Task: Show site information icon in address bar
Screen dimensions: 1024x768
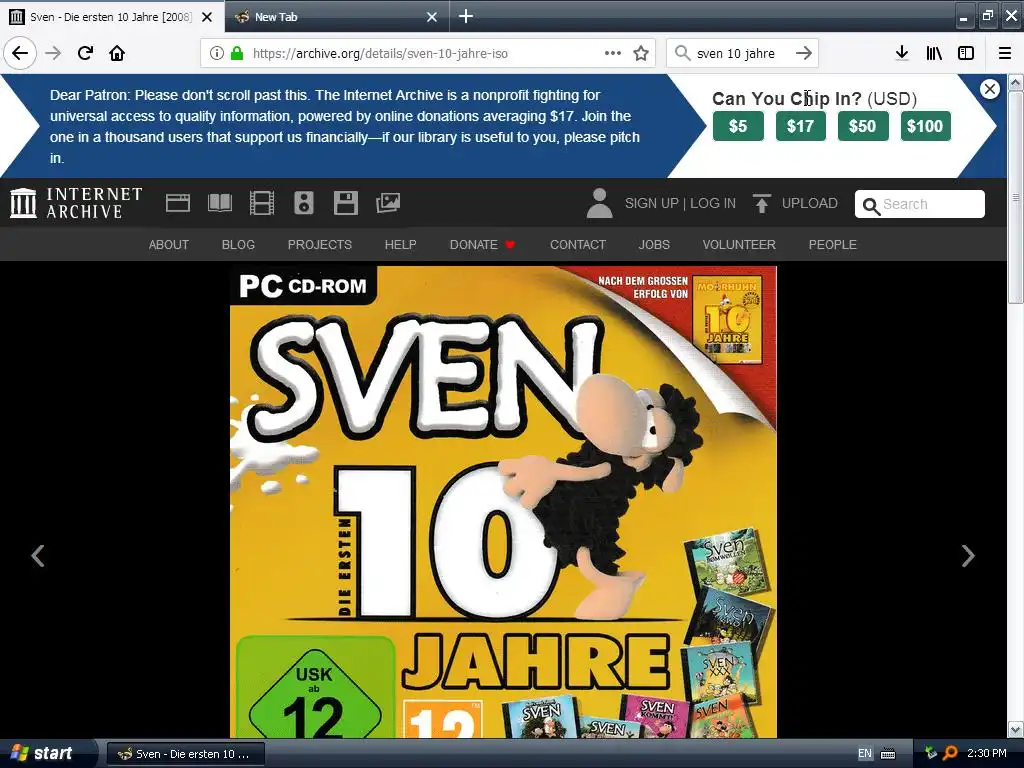Action: (217, 54)
